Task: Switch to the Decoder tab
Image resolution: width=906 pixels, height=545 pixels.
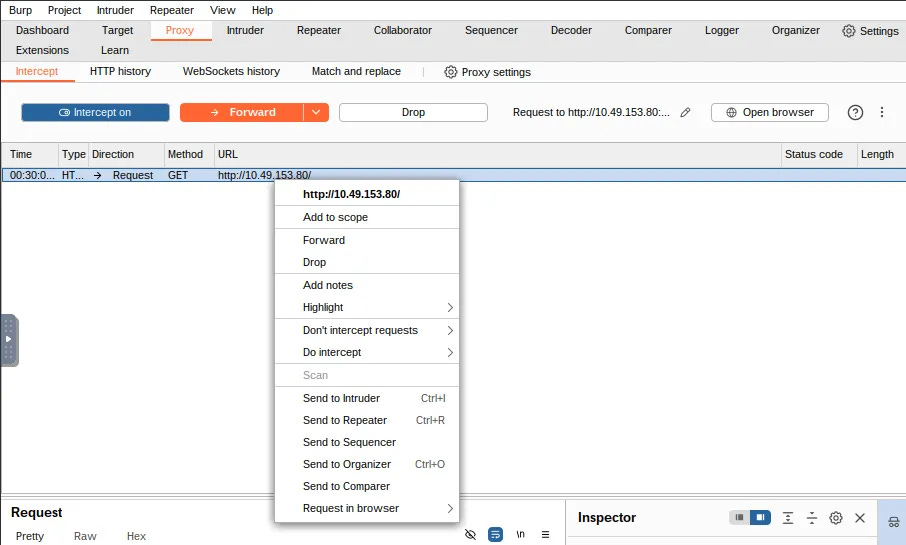Action: pos(571,30)
